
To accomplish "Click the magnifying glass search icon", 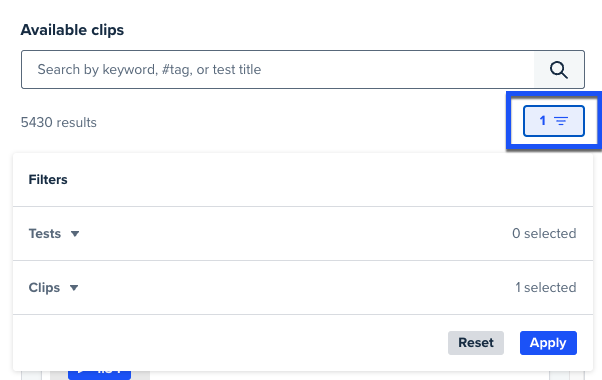I will click(559, 70).
